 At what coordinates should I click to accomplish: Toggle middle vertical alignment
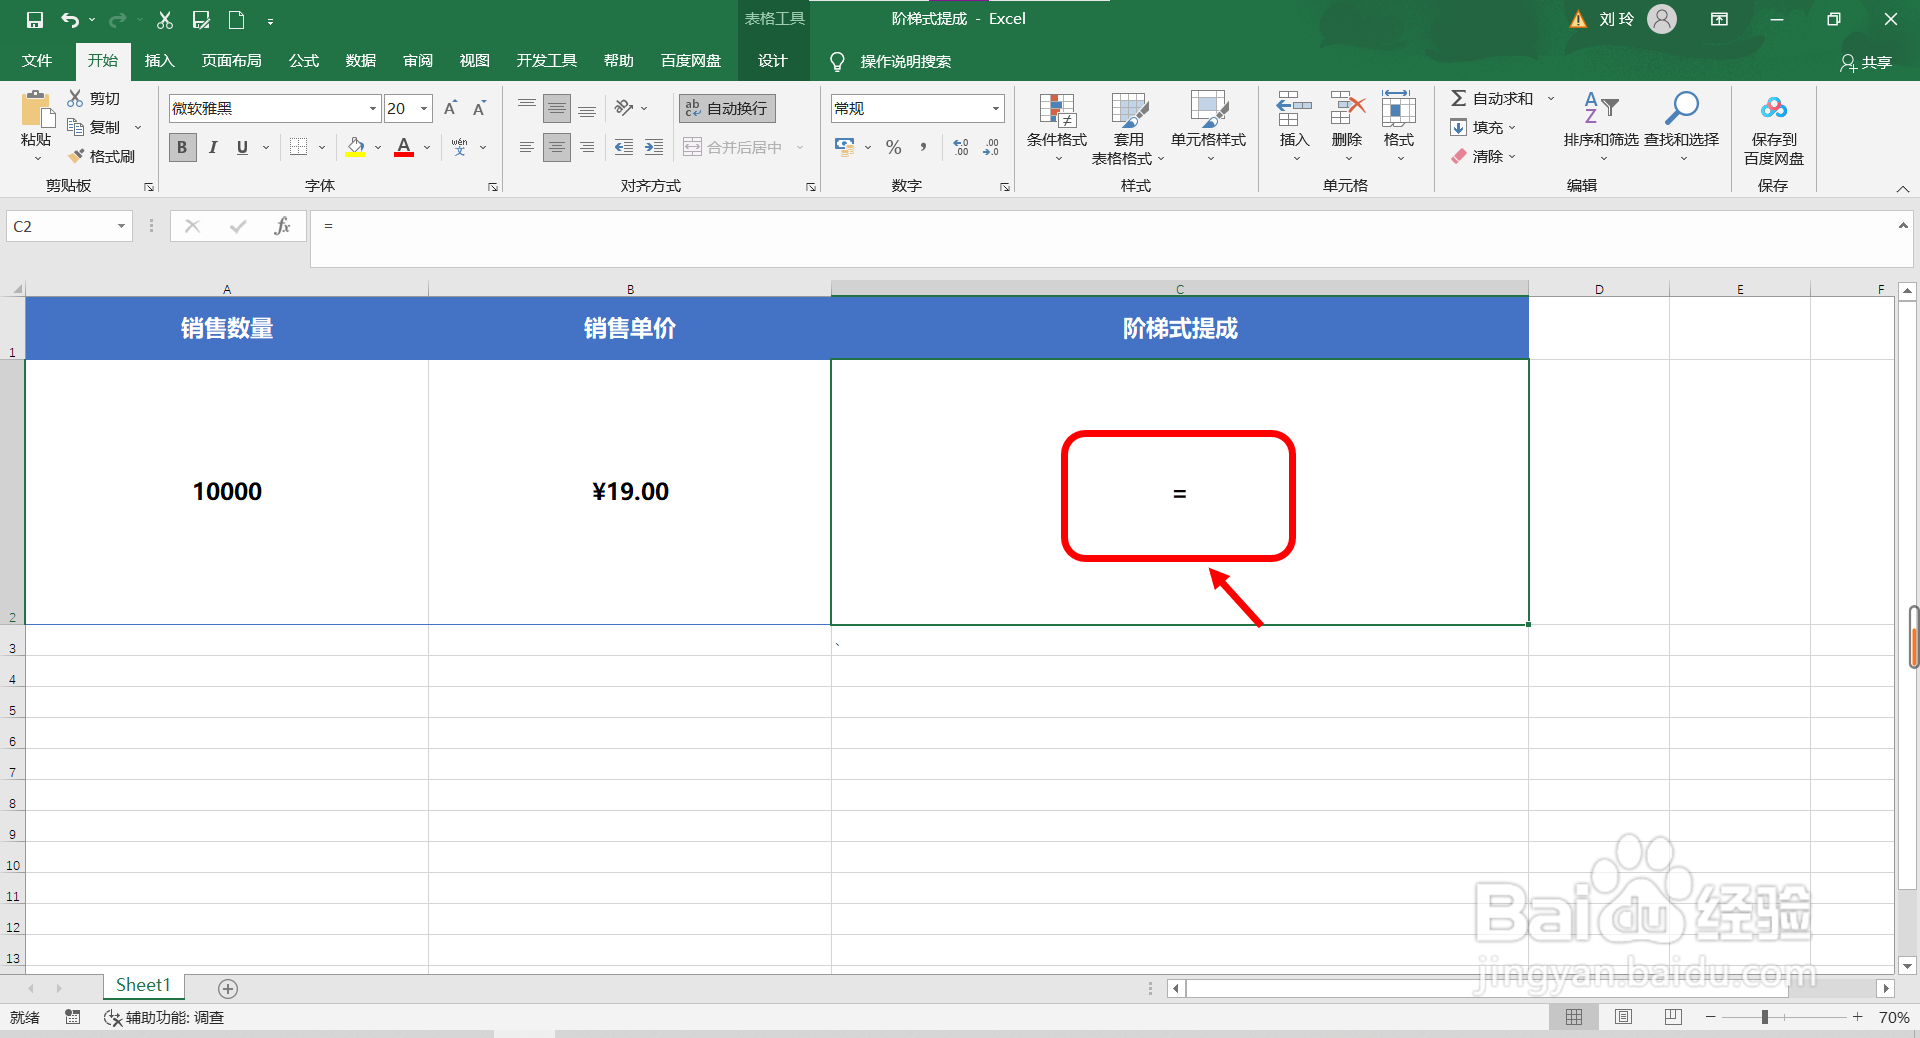557,108
